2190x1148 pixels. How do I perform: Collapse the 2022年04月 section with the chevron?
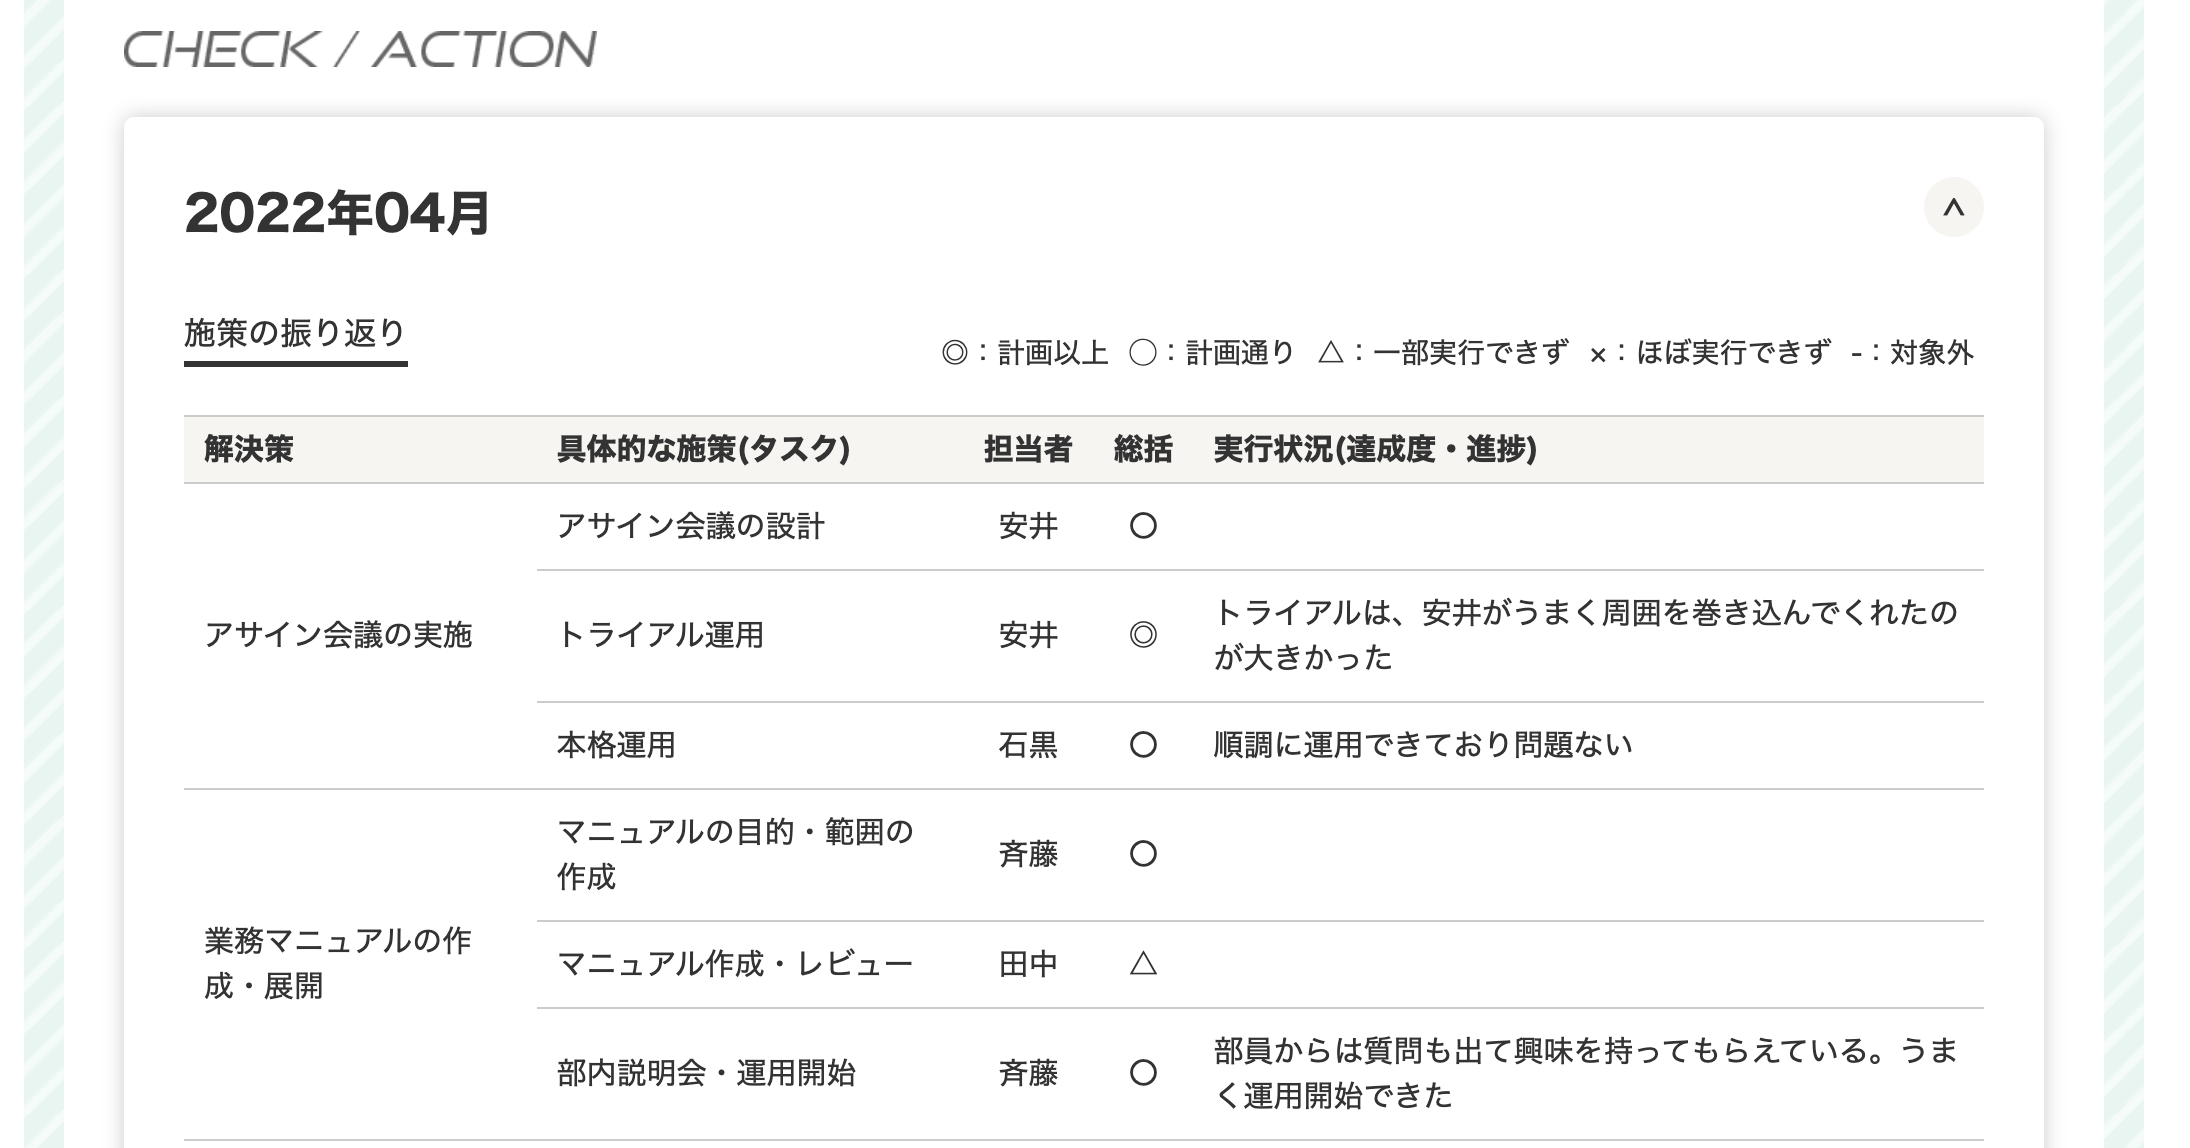point(1952,208)
